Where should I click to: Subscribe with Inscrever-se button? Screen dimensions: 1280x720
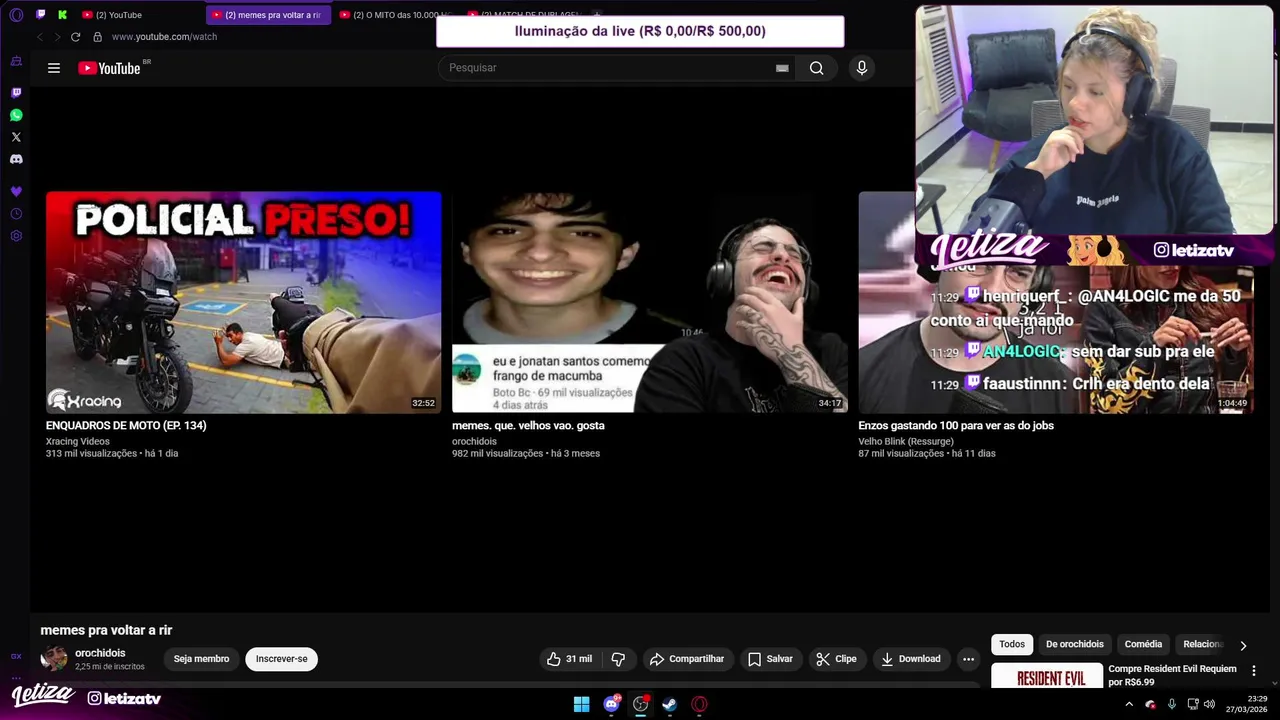click(x=281, y=659)
